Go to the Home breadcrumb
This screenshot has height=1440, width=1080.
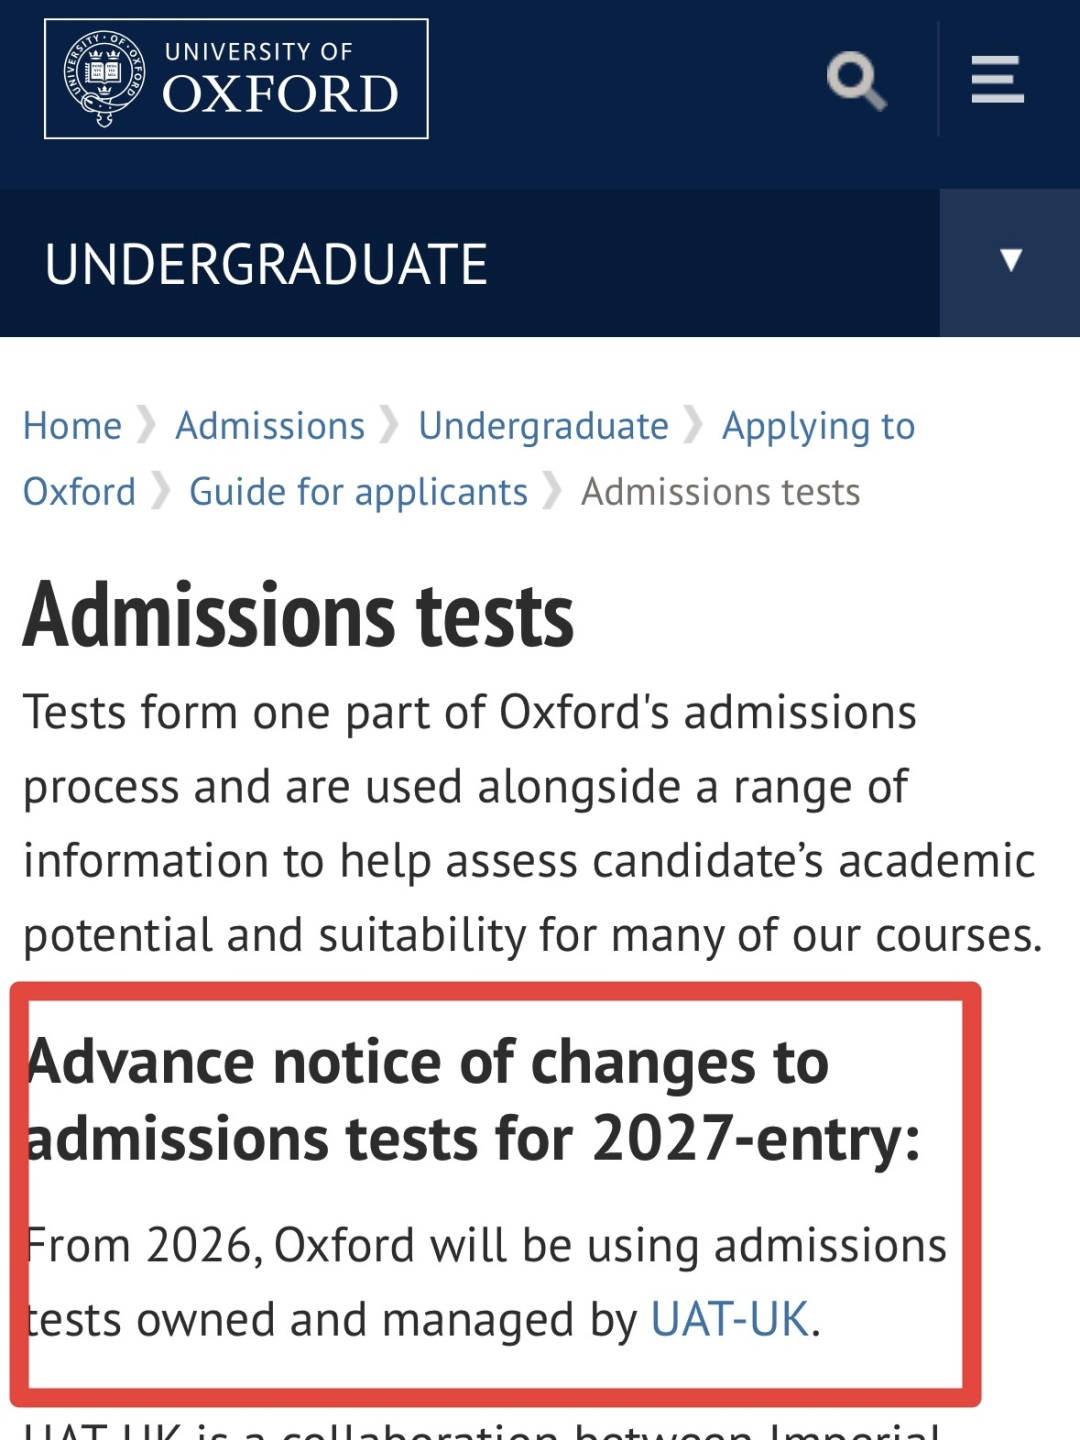72,426
